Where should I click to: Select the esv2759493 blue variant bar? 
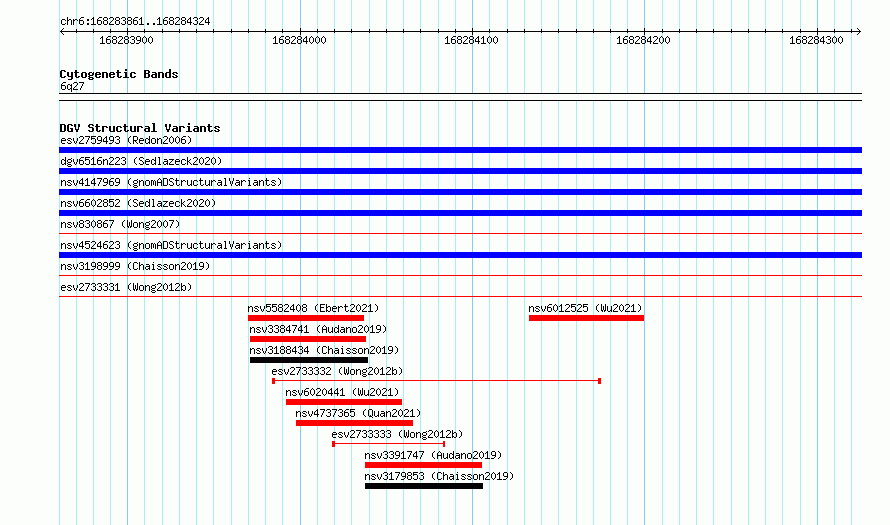pyautogui.click(x=460, y=150)
